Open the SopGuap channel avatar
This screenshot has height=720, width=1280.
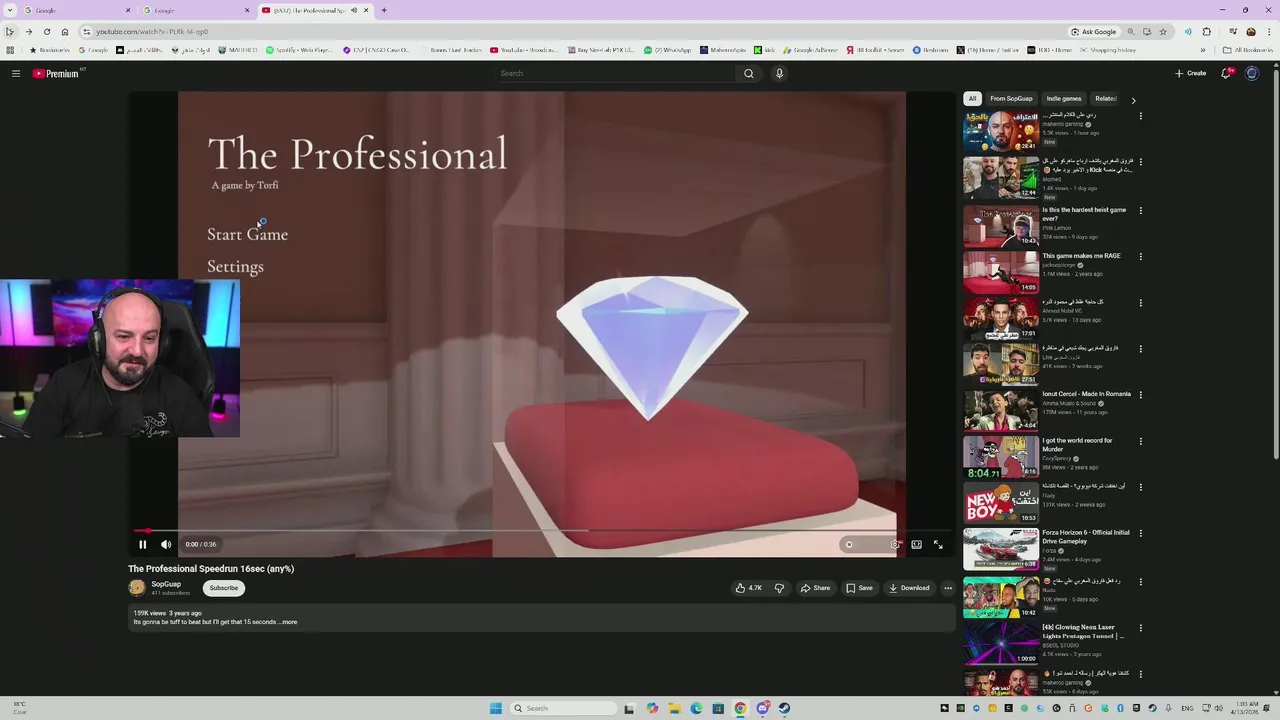(x=137, y=588)
